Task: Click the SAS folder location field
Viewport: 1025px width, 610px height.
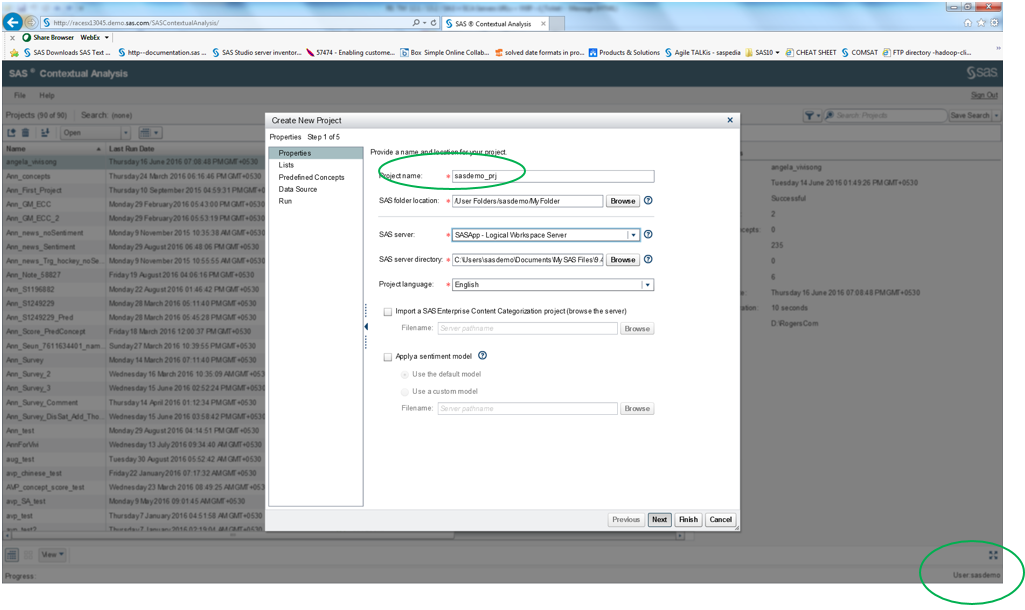Action: point(528,201)
